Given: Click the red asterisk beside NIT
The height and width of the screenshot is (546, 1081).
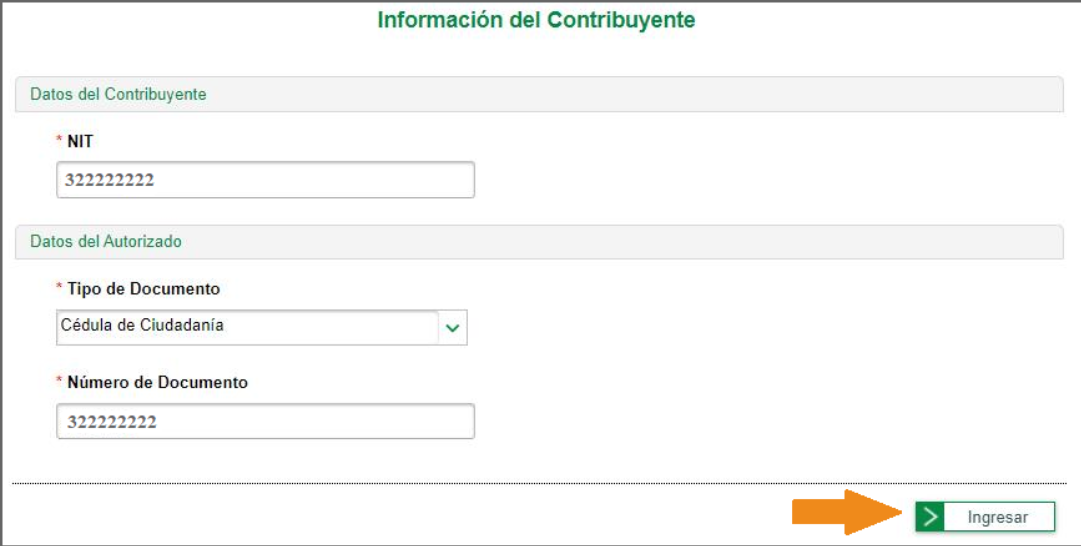Looking at the screenshot, I should 59,142.
